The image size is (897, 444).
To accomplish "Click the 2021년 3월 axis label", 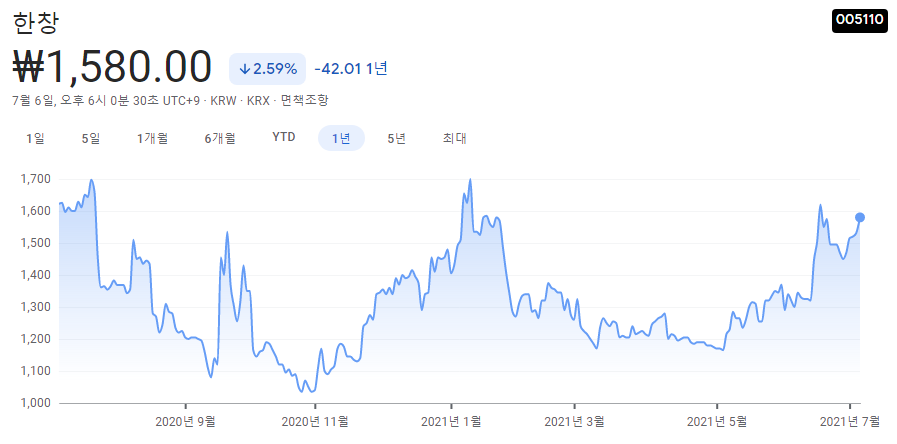I will (575, 422).
